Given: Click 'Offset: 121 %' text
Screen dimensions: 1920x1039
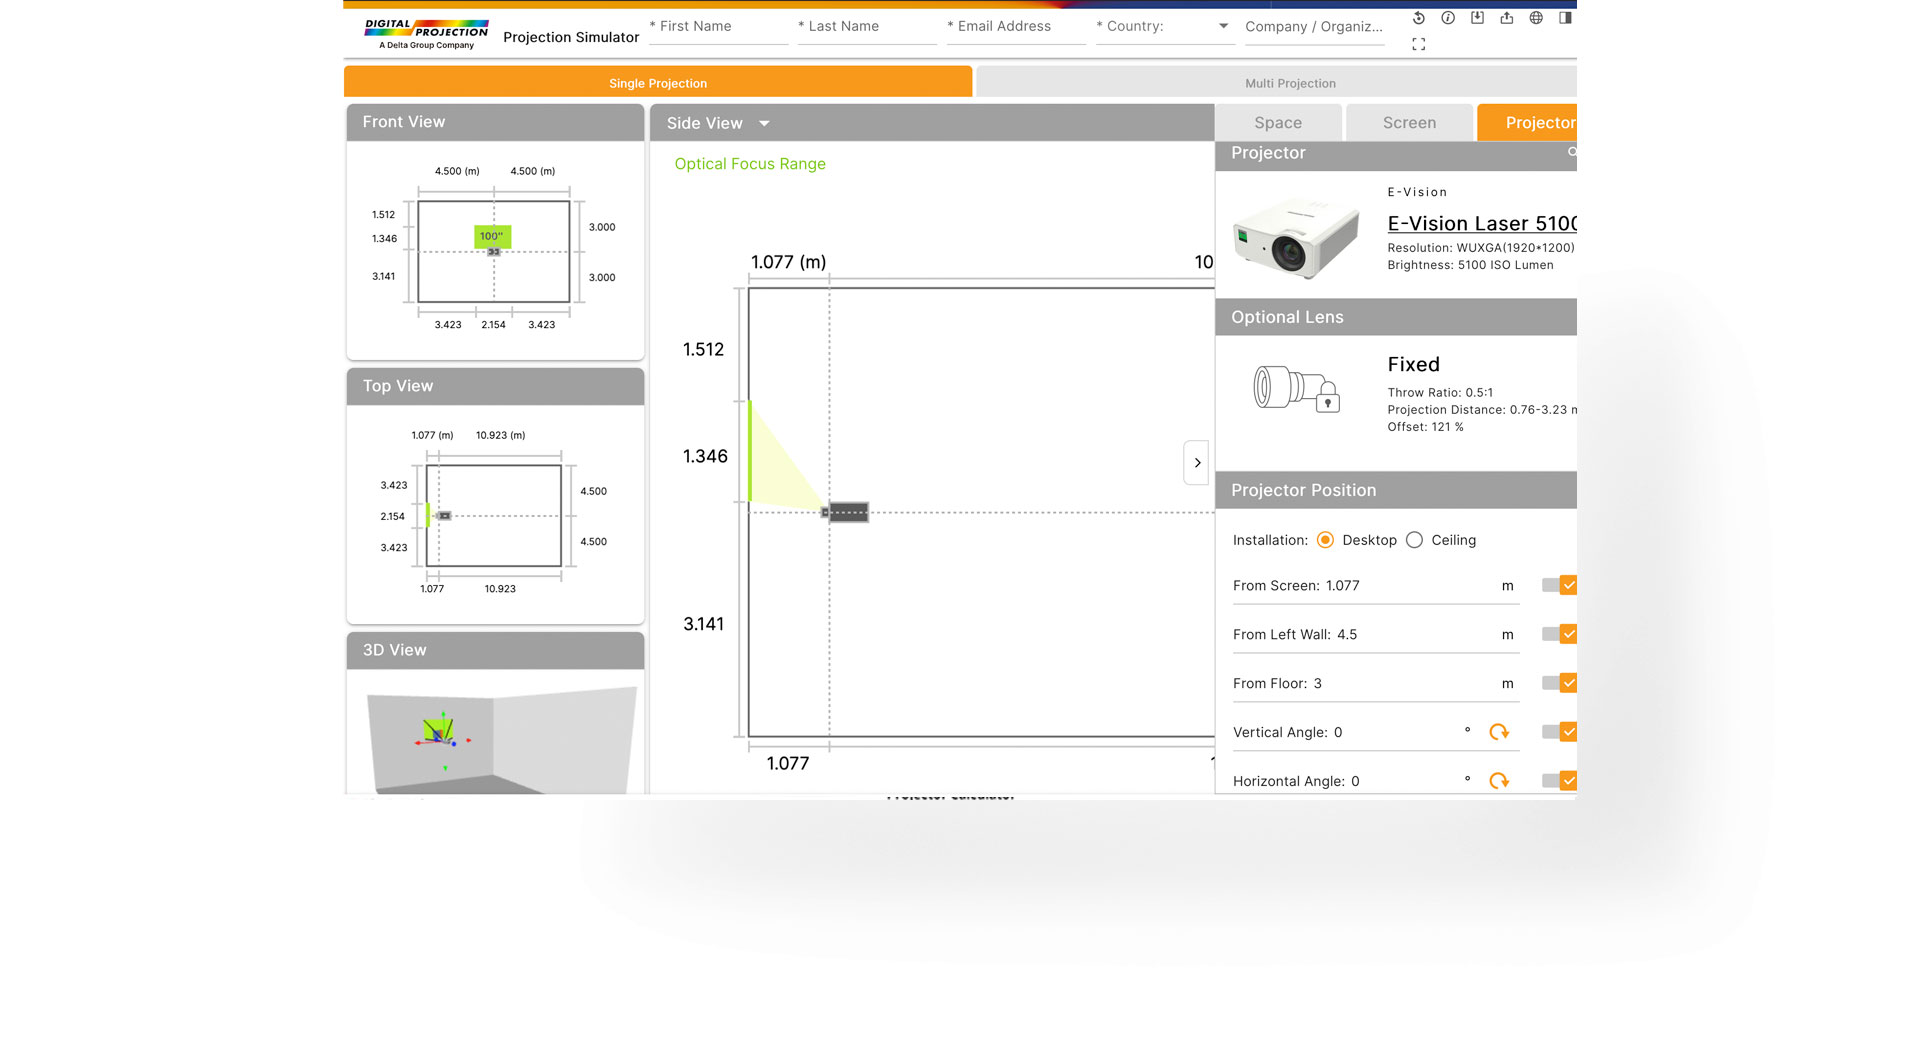Looking at the screenshot, I should (x=1425, y=427).
